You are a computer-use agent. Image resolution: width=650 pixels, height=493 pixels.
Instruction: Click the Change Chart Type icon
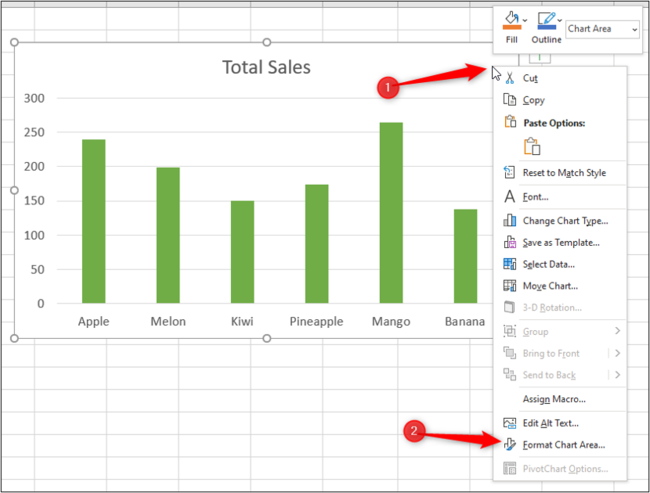[x=509, y=221]
